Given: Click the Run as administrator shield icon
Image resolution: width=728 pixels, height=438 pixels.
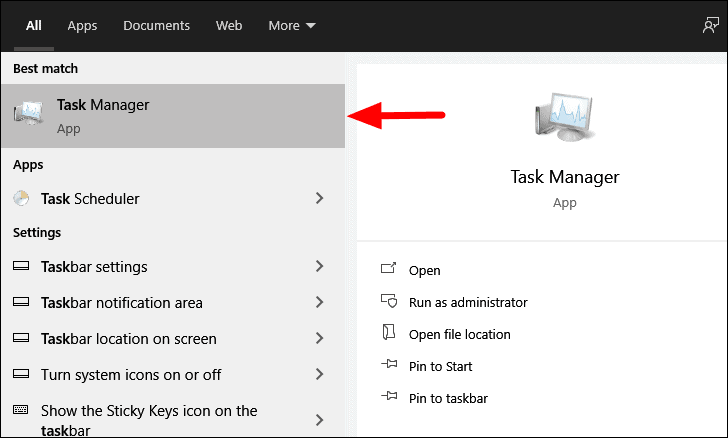Looking at the screenshot, I should click(x=389, y=301).
